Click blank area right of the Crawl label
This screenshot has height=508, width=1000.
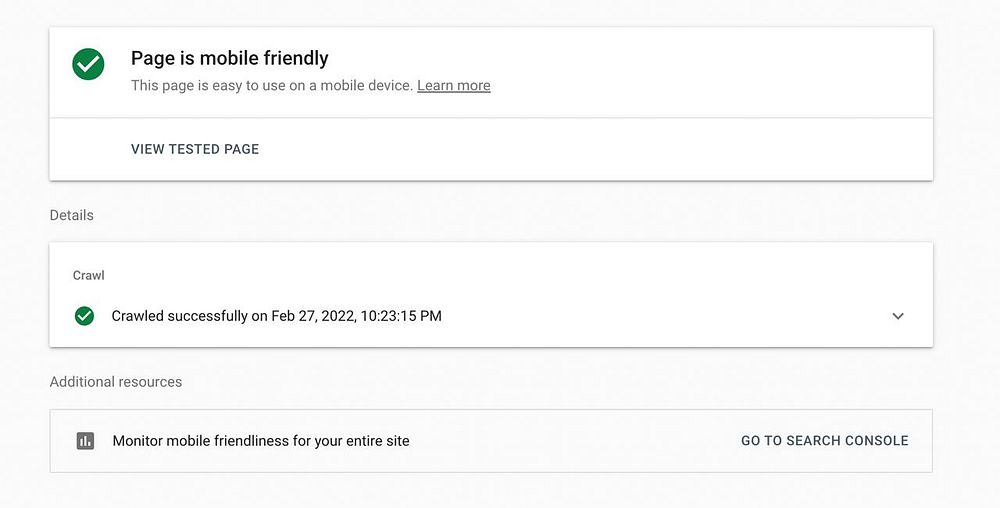pos(500,275)
